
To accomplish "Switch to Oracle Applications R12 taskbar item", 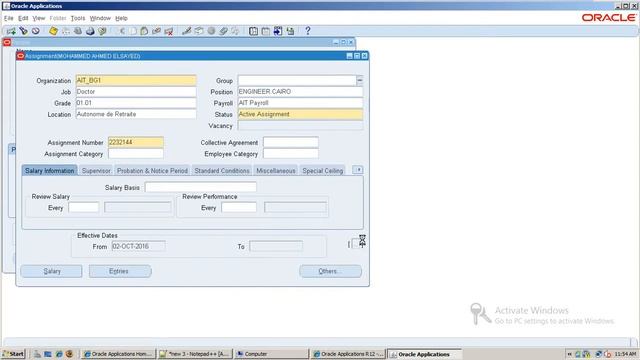I will point(348,354).
